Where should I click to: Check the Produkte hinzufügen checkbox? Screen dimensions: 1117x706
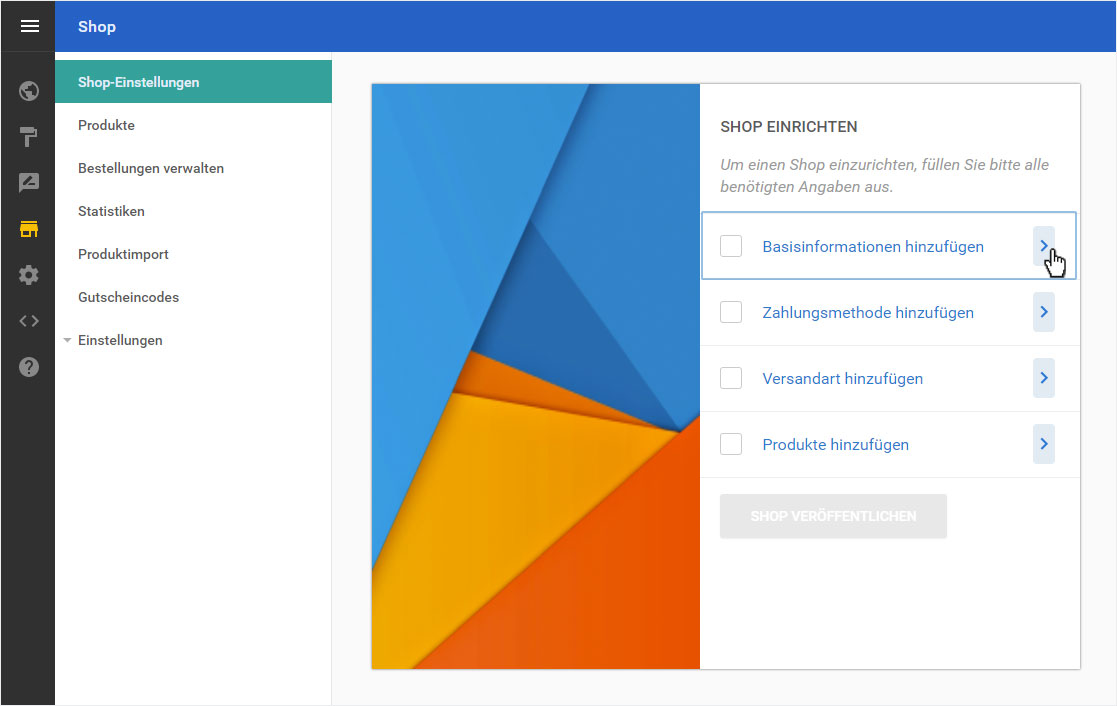pyautogui.click(x=731, y=444)
